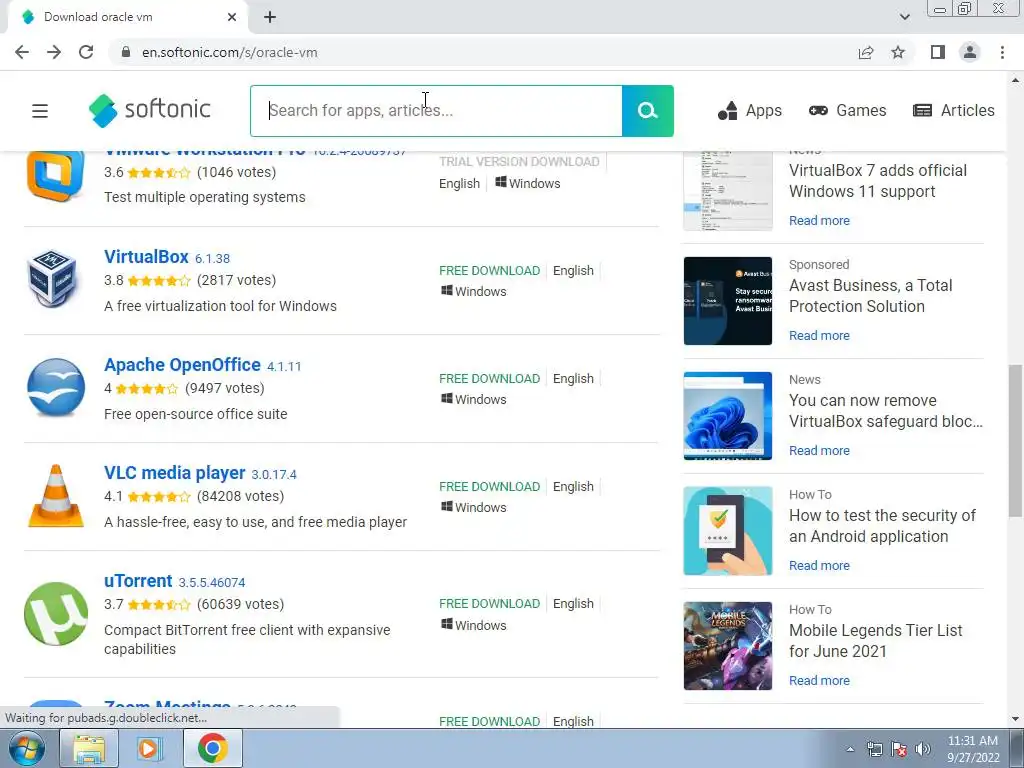Read more on VirtualBox safeguard block
Image resolution: width=1024 pixels, height=768 pixels.
819,451
